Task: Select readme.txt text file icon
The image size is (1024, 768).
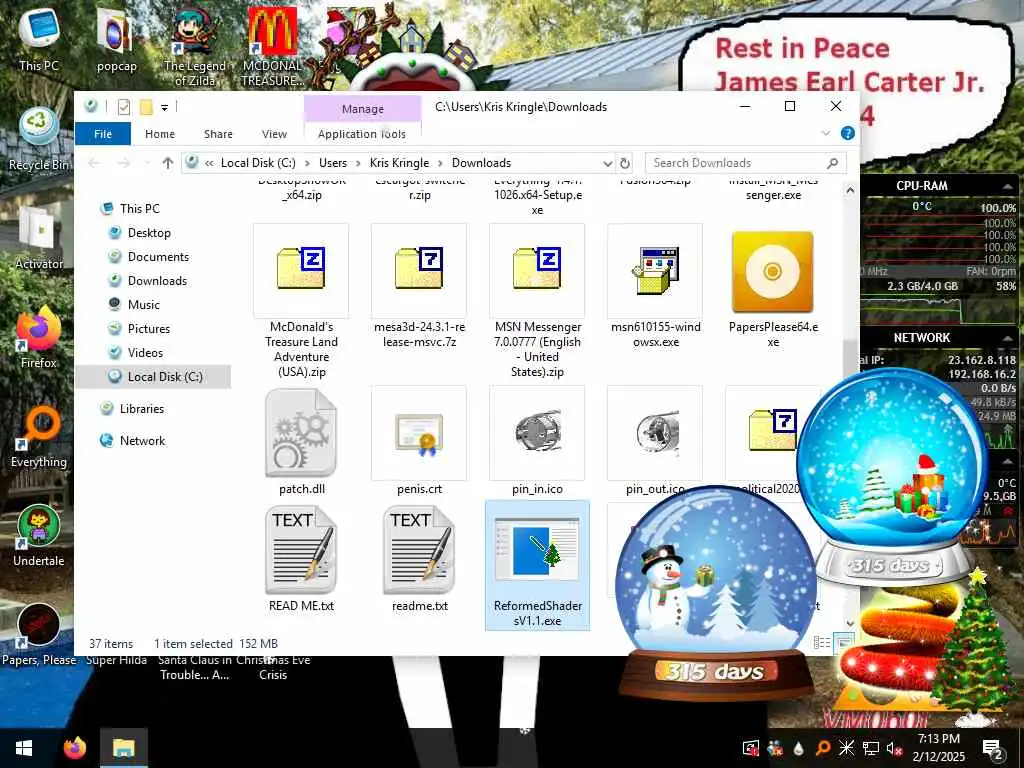Action: (x=419, y=550)
